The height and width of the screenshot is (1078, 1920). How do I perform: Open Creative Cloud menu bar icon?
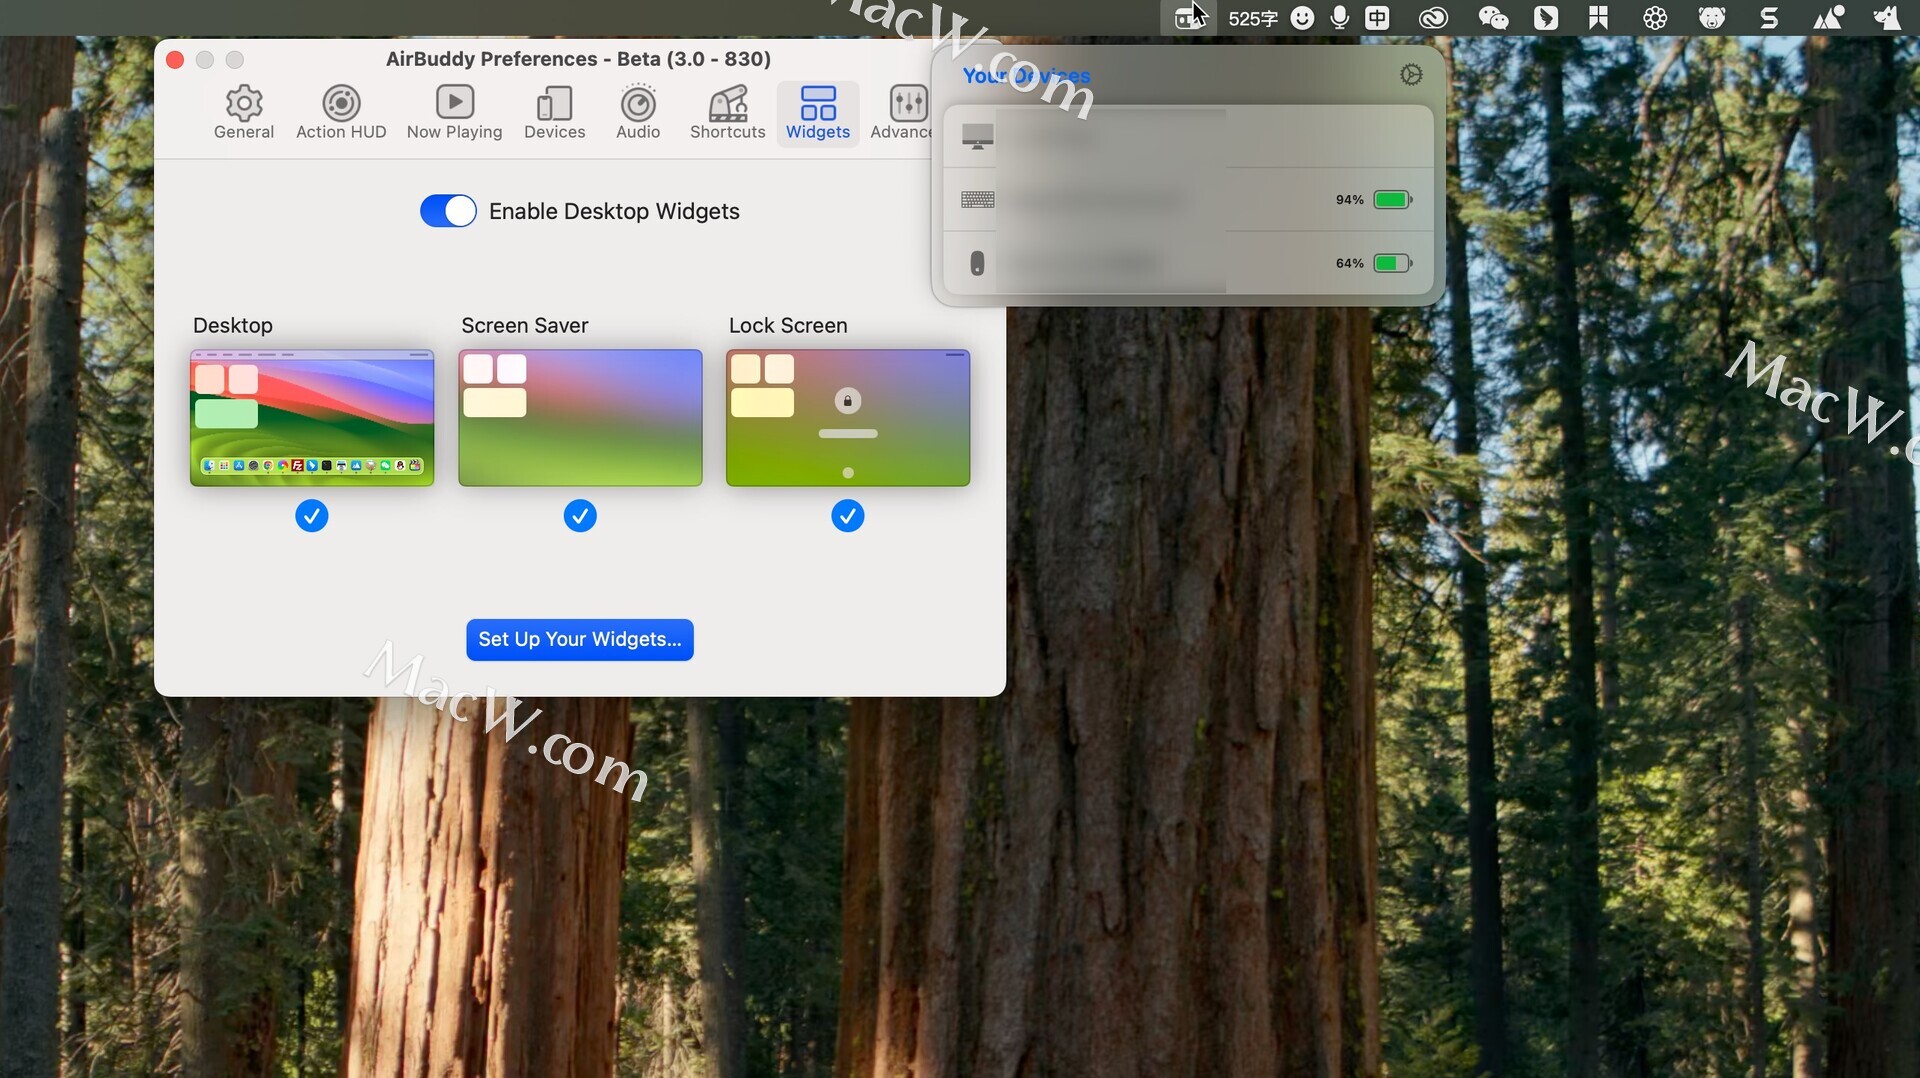point(1433,18)
